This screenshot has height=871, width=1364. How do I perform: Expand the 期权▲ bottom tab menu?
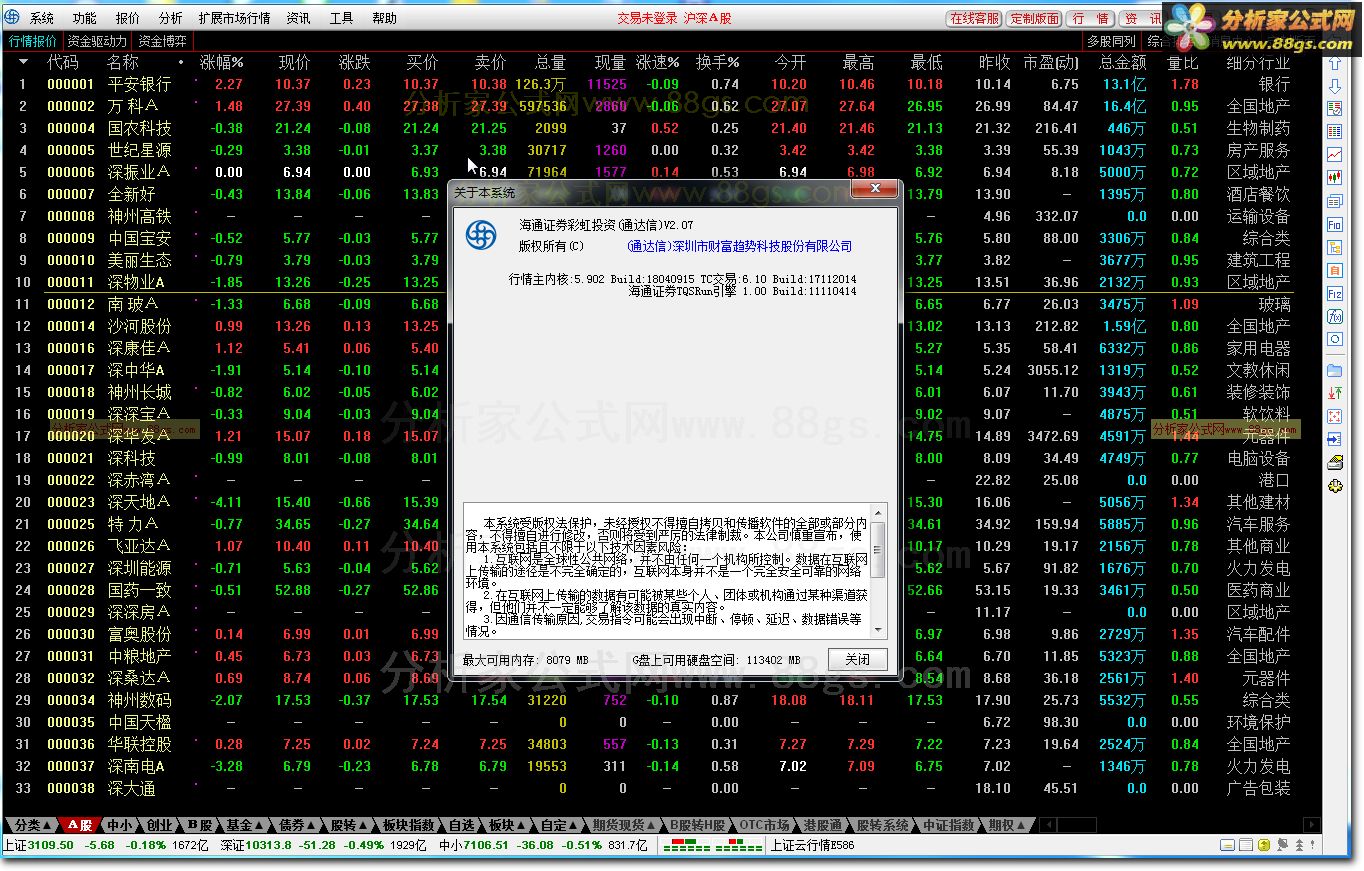[1007, 825]
